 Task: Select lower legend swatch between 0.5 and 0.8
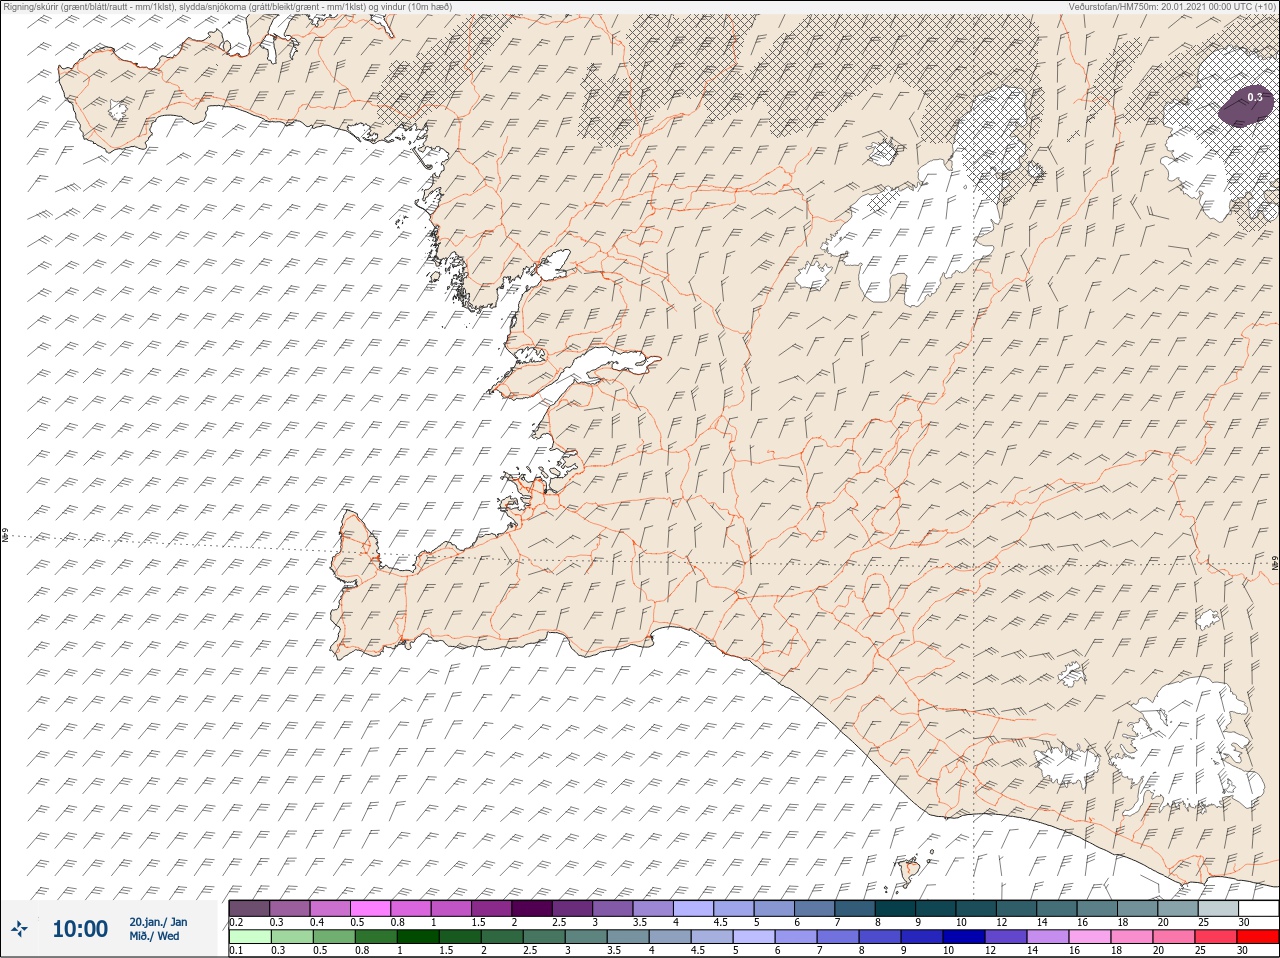pyautogui.click(x=334, y=937)
